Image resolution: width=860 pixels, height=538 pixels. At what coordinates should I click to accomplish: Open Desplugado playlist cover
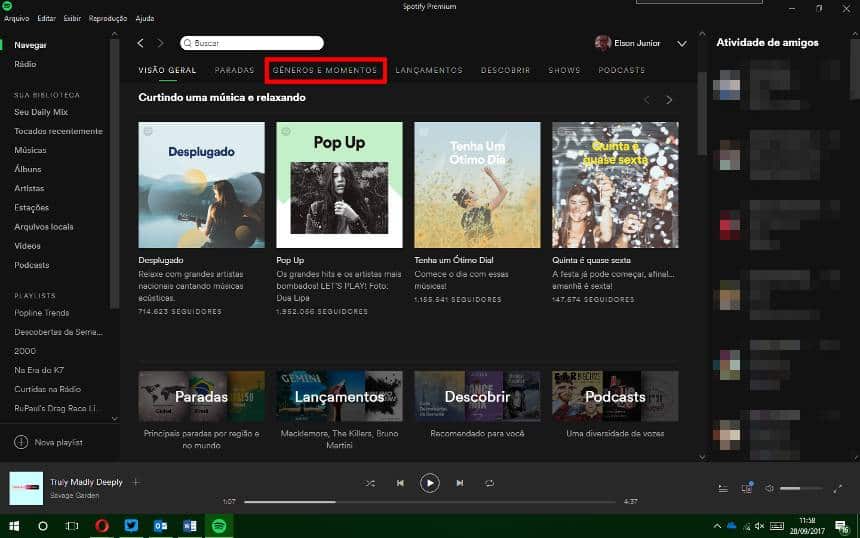tap(201, 185)
